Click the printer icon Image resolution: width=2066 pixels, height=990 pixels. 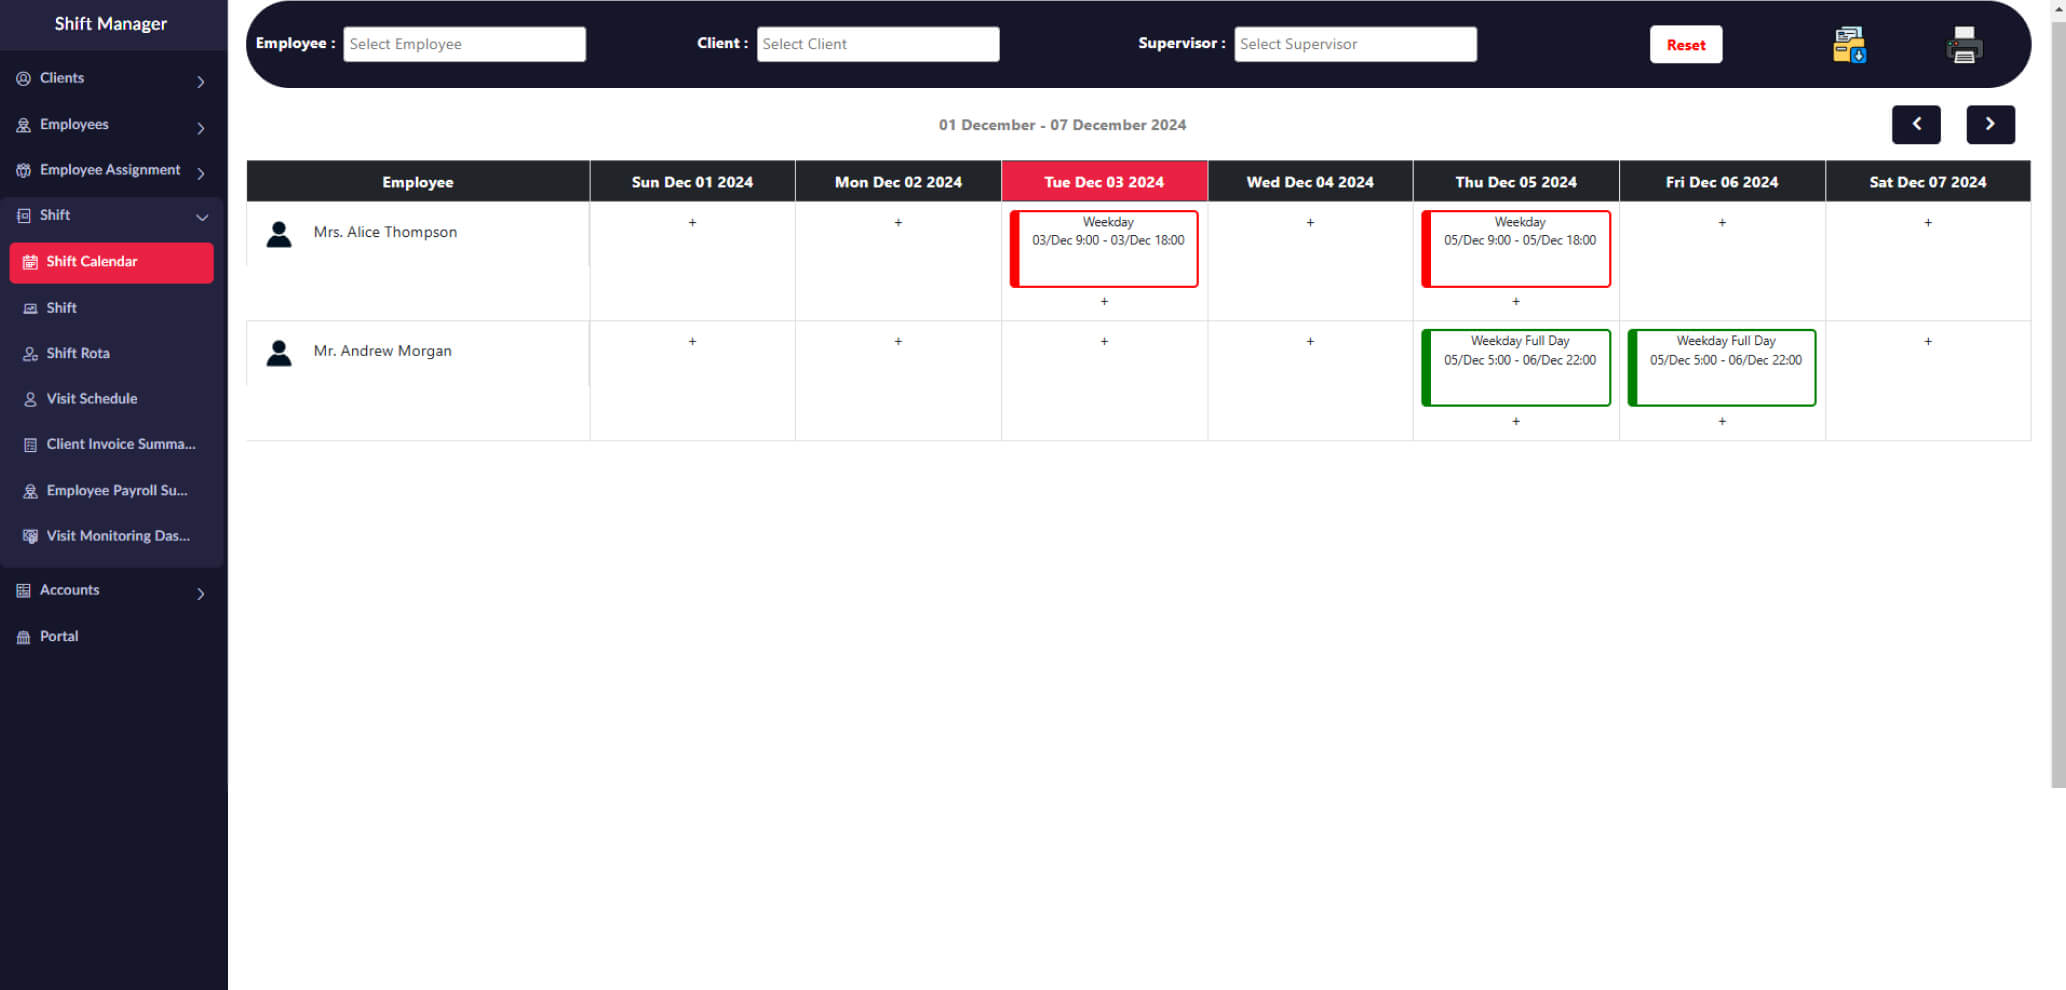tap(1964, 45)
